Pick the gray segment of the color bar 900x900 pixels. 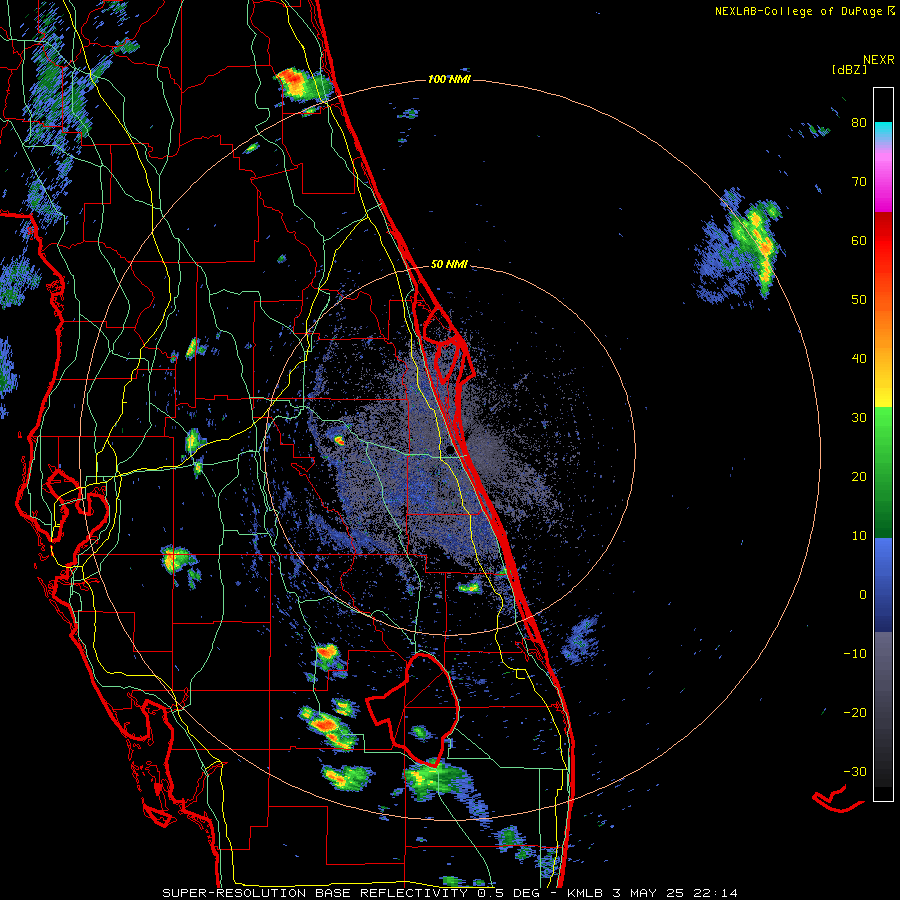883,709
